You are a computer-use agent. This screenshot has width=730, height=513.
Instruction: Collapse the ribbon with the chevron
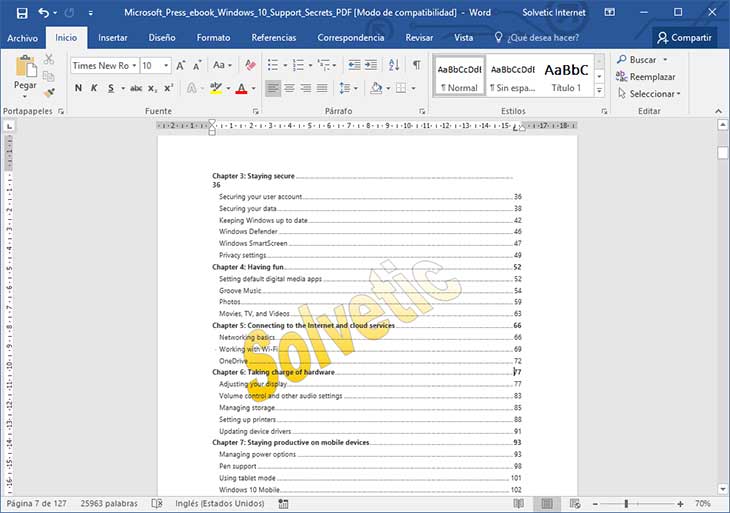(x=718, y=111)
